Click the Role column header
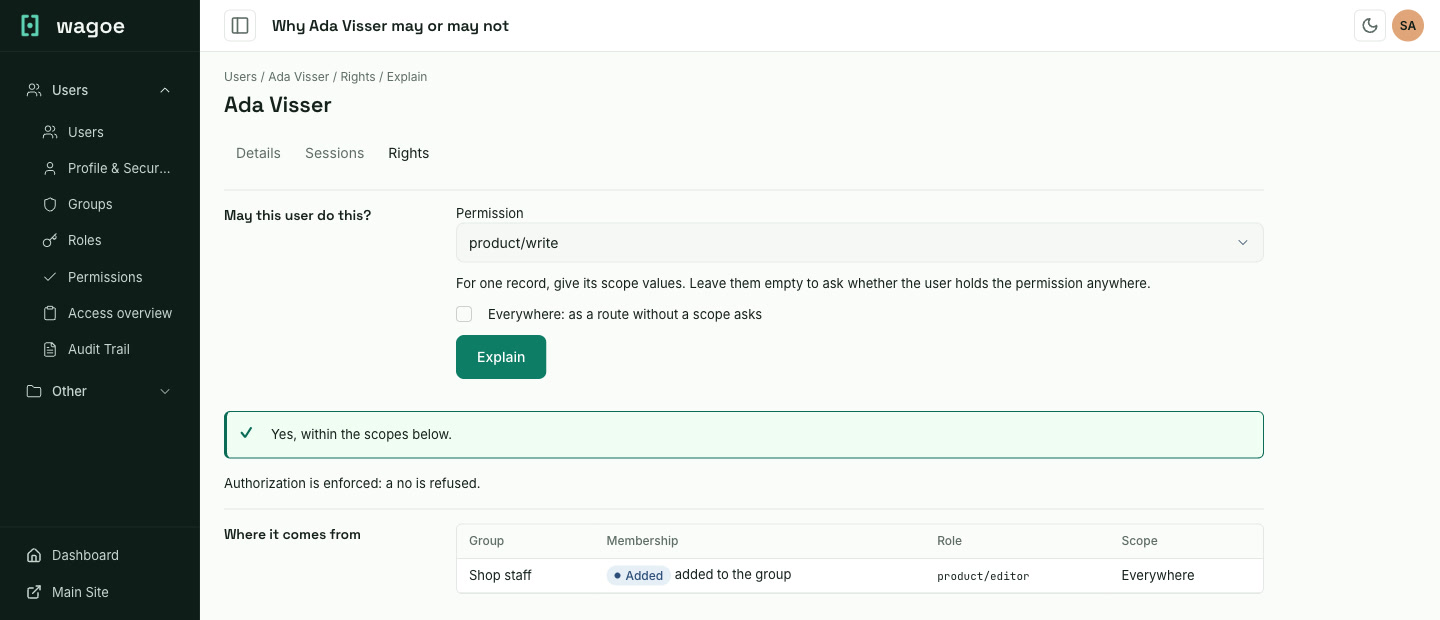This screenshot has width=1440, height=620. [x=949, y=541]
